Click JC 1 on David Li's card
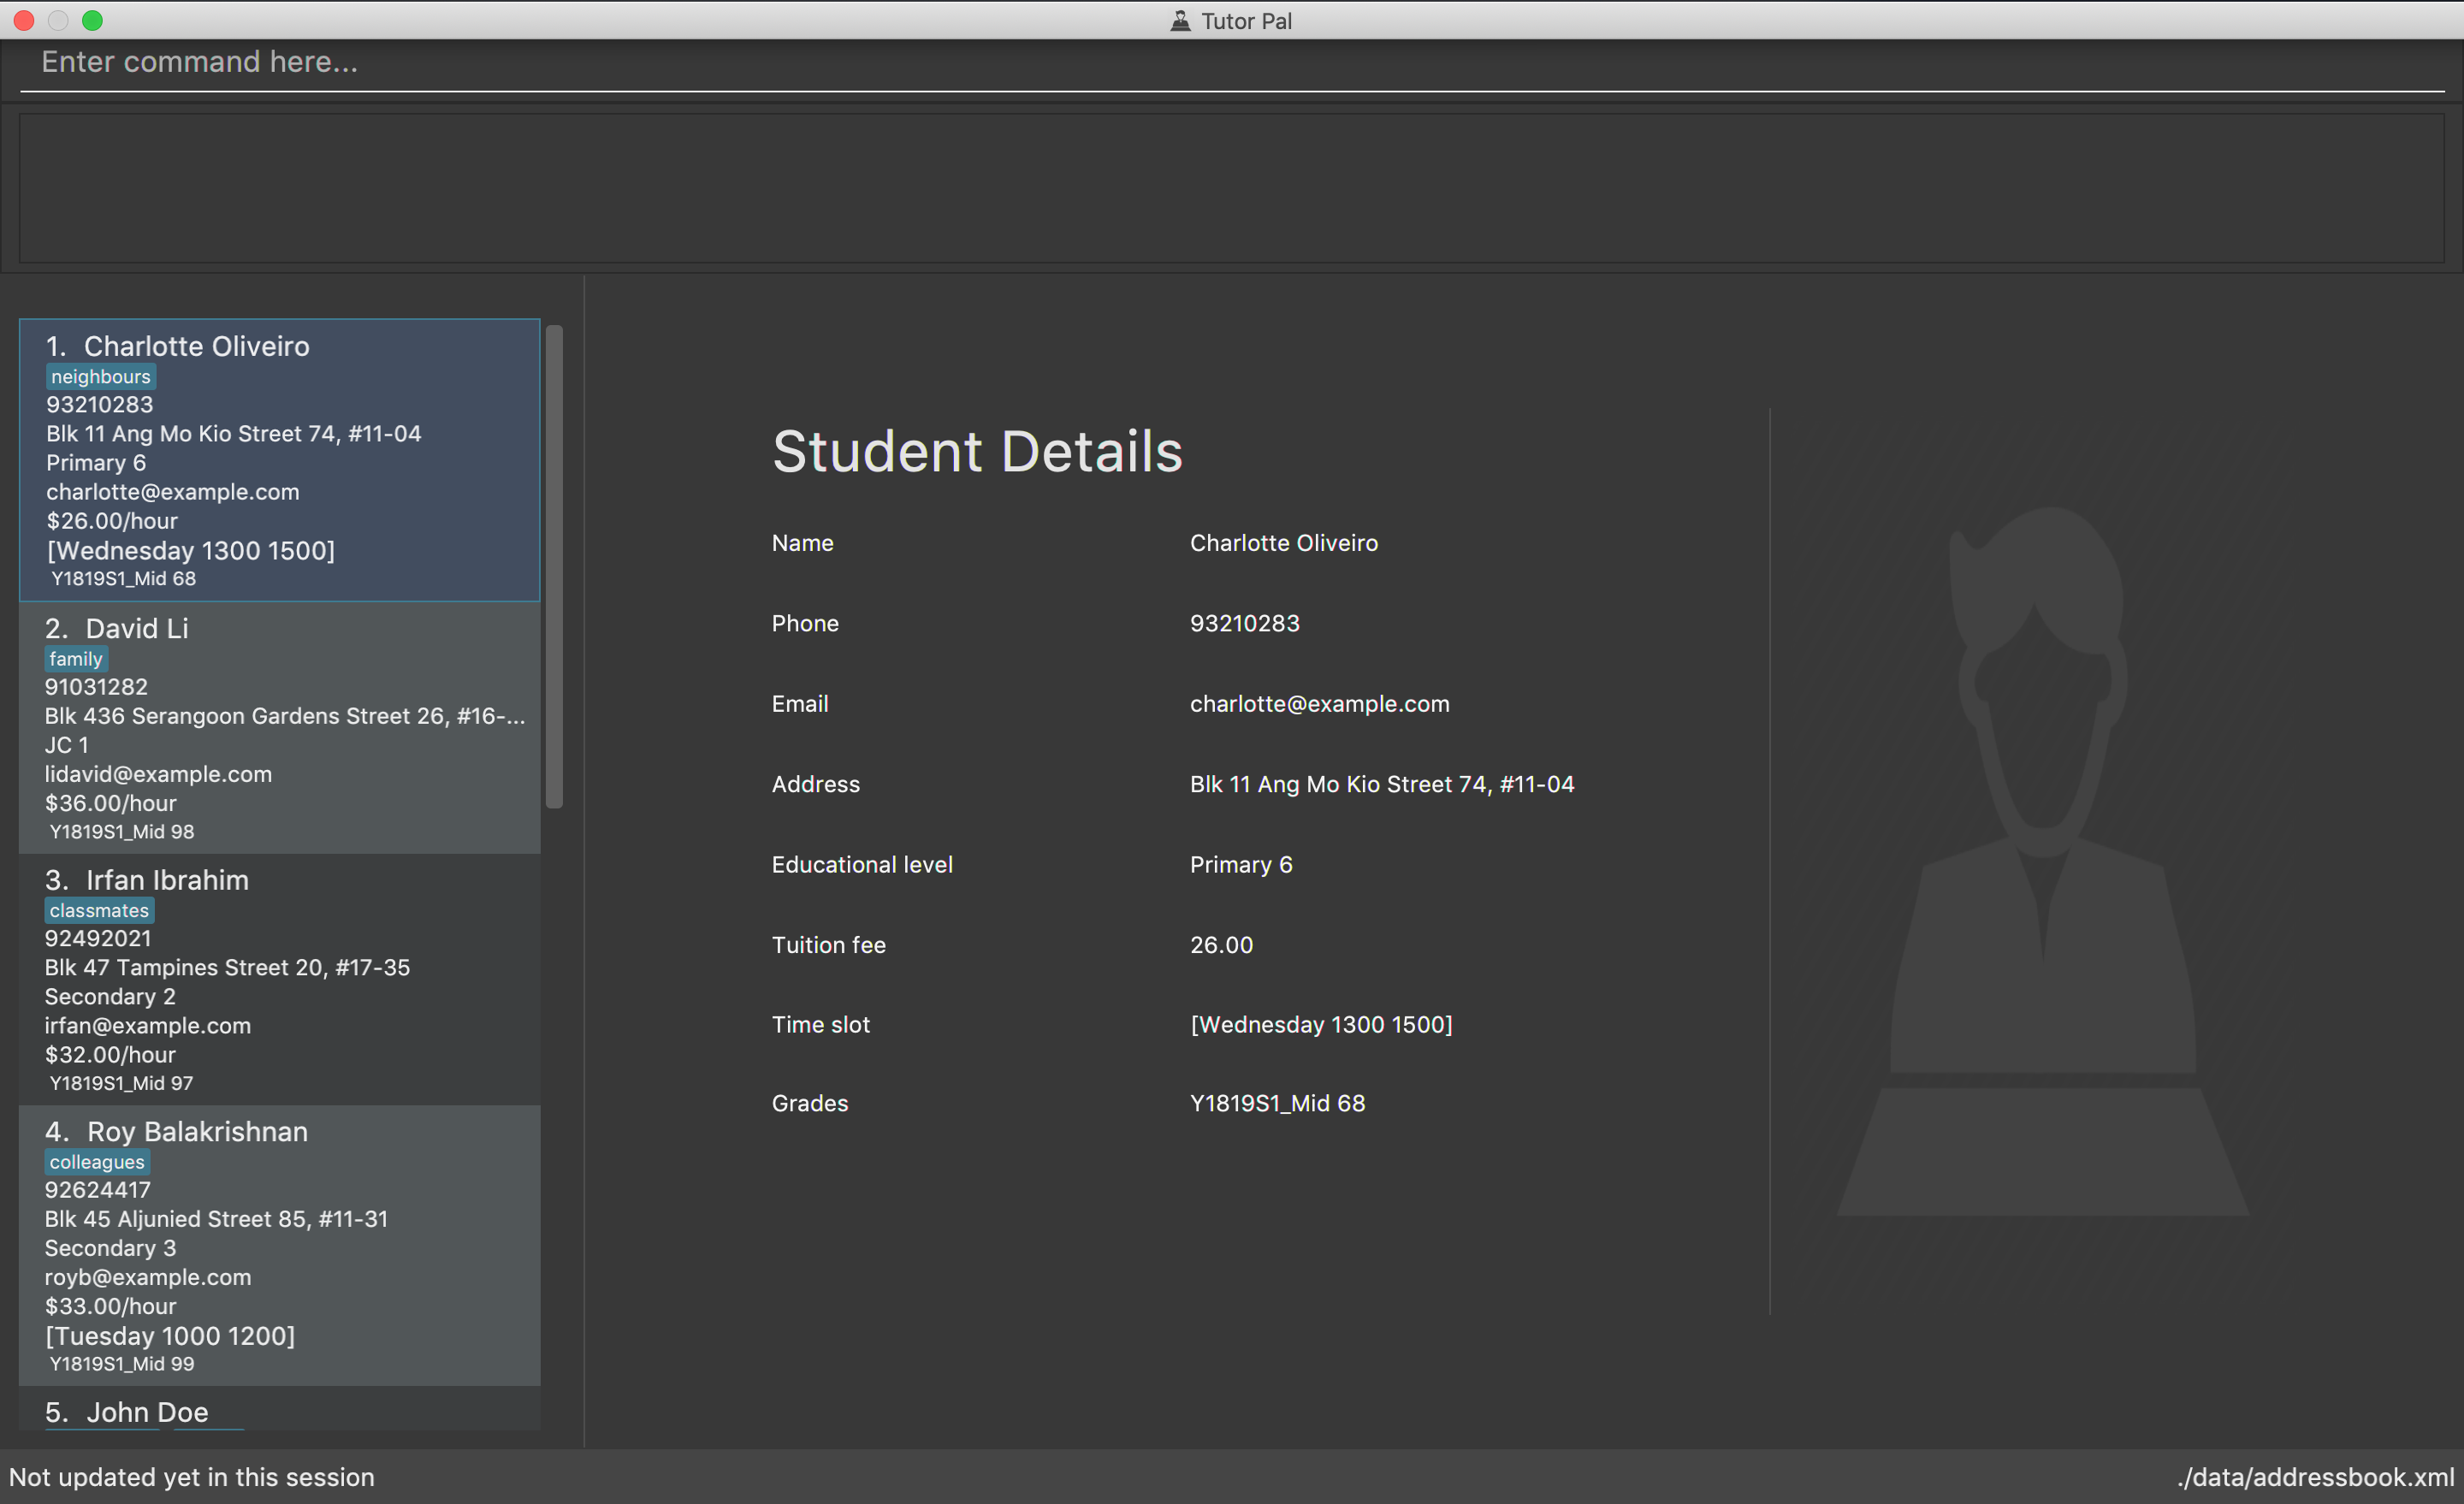Image resolution: width=2464 pixels, height=1504 pixels. 67,745
